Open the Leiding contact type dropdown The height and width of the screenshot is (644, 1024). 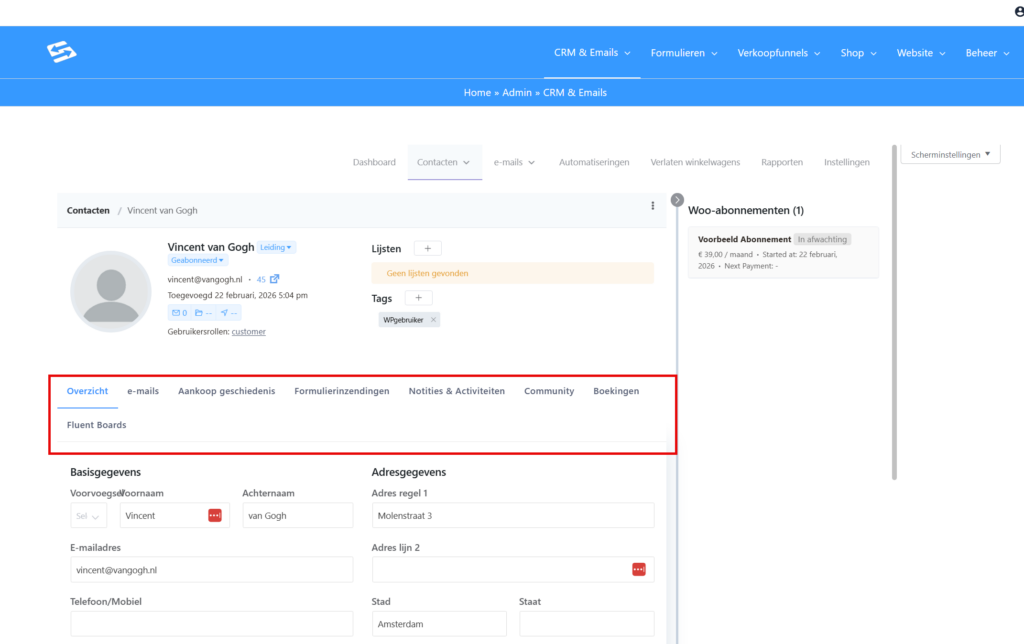click(x=276, y=247)
